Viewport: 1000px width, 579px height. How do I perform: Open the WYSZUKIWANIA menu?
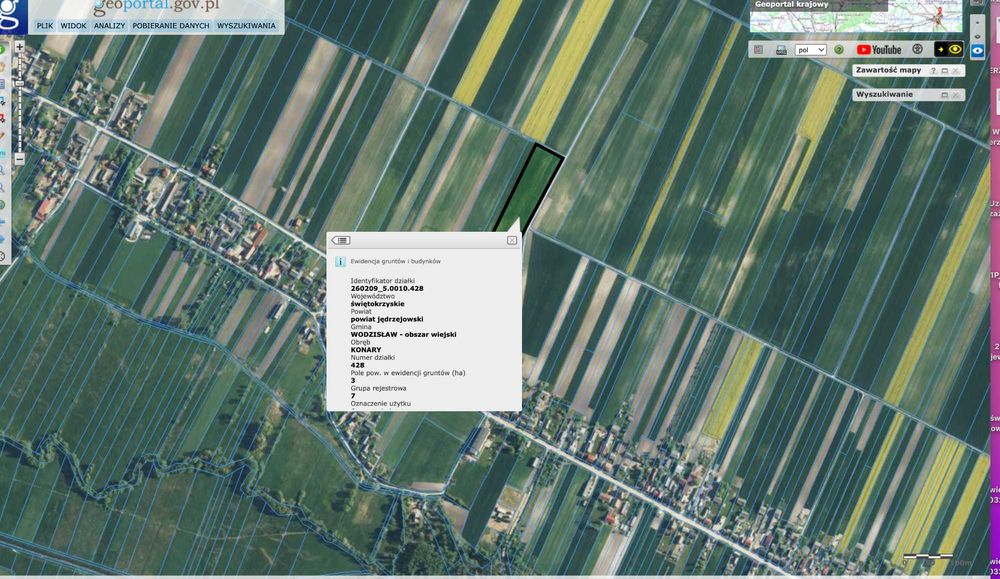click(246, 26)
